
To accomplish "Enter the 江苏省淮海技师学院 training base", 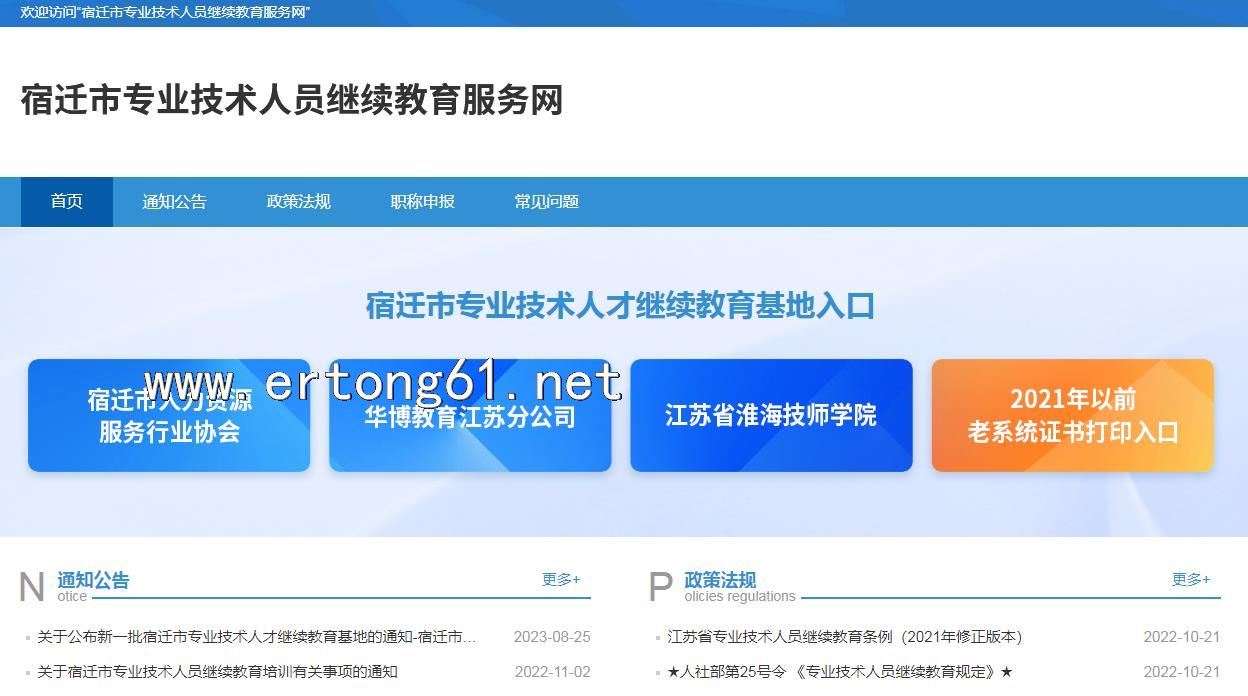I will (771, 416).
